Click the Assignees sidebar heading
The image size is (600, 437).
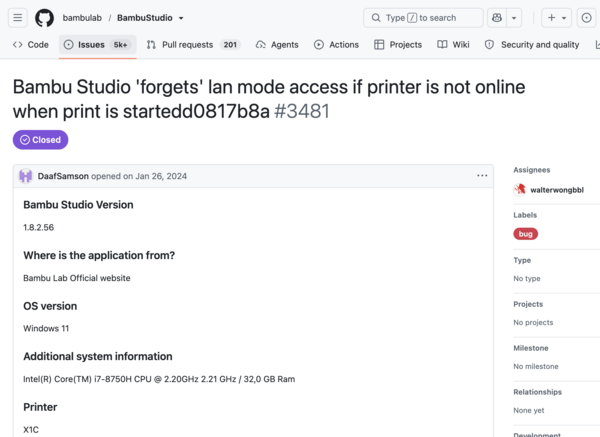pos(532,170)
